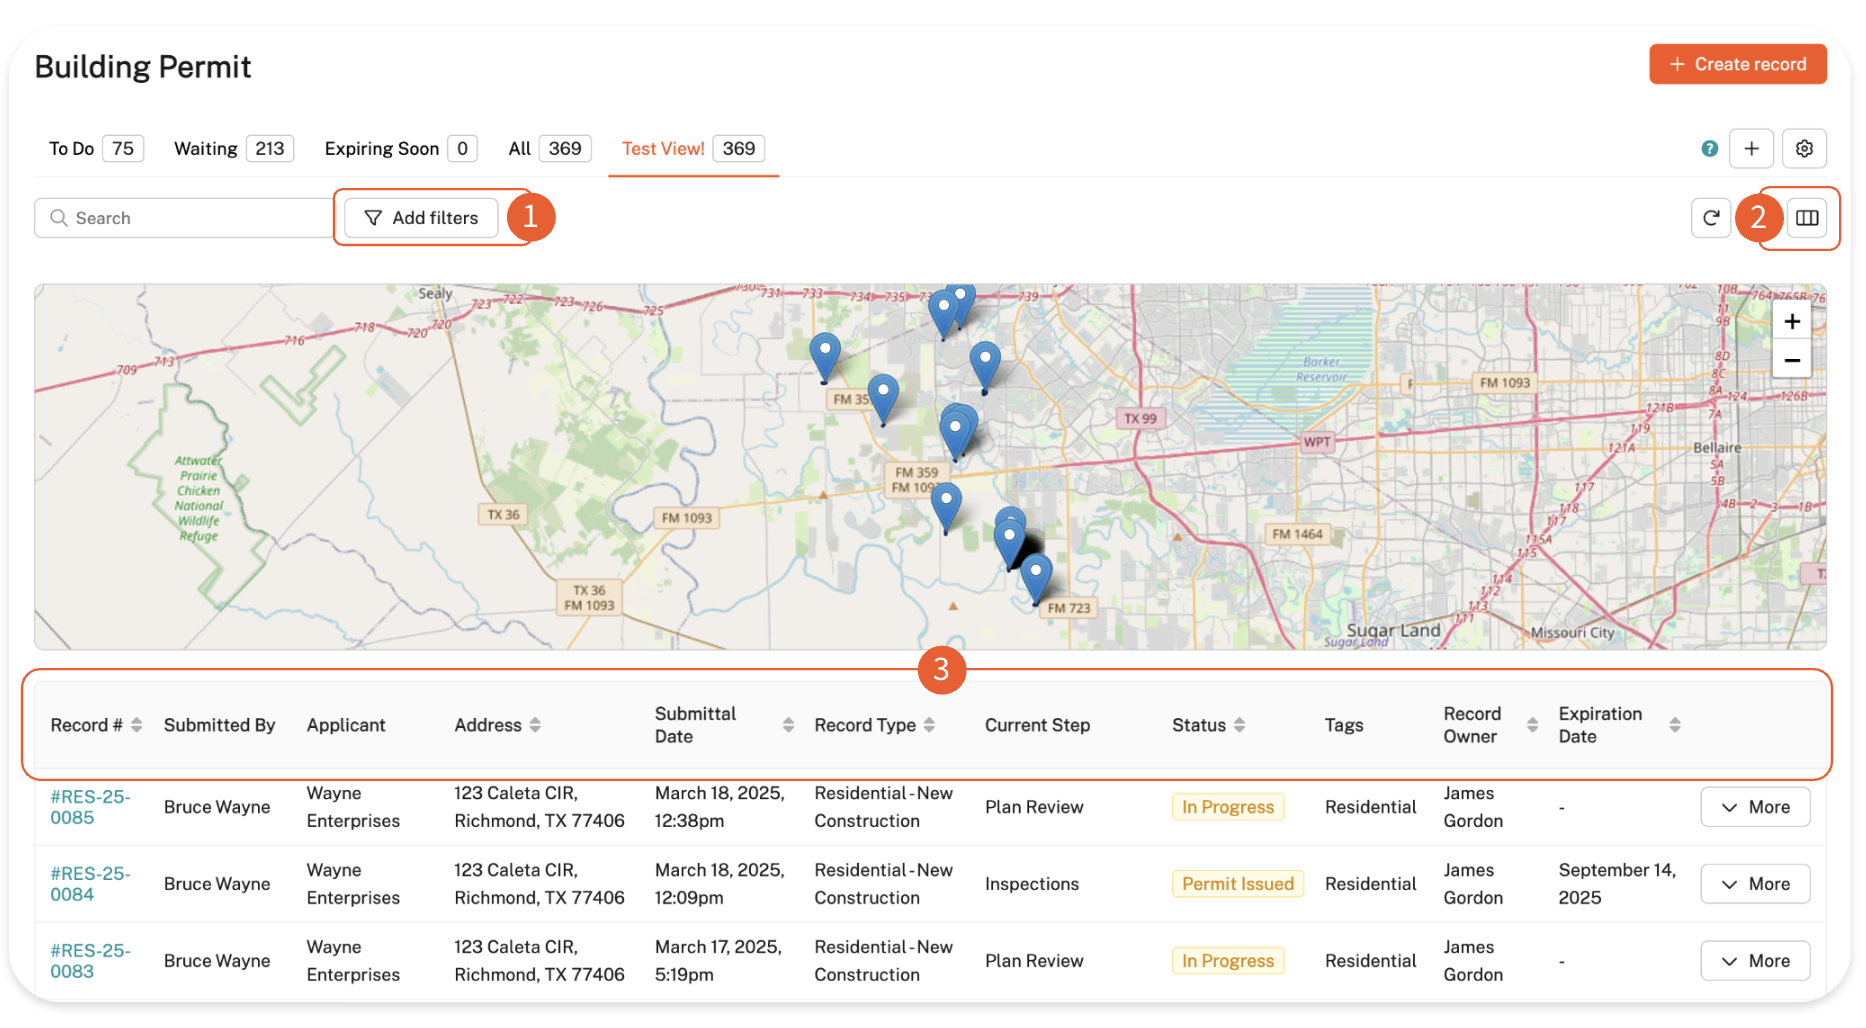Click the plus icon to add view
This screenshot has height=1028, width=1866.
pos(1751,149)
